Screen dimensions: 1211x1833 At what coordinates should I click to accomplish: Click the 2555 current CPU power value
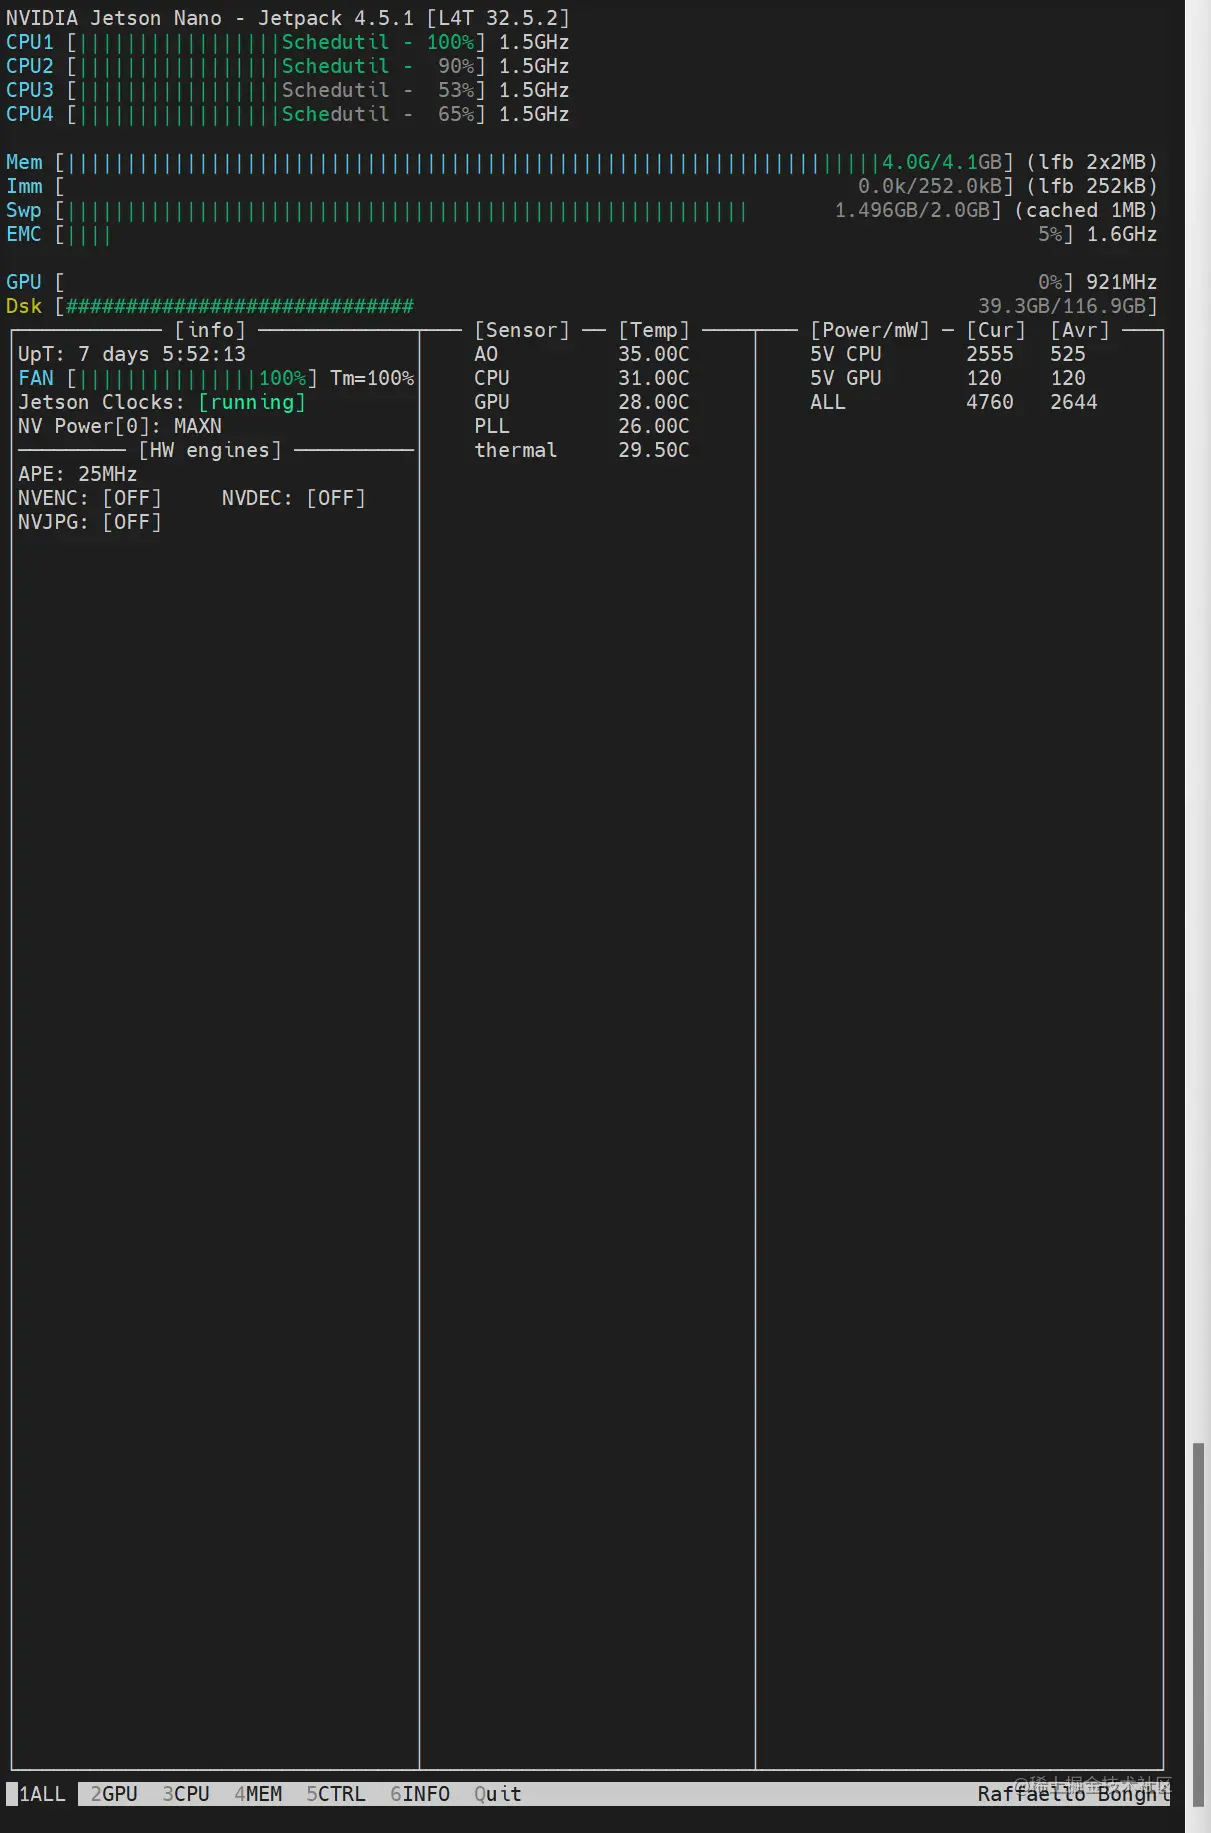click(x=990, y=354)
